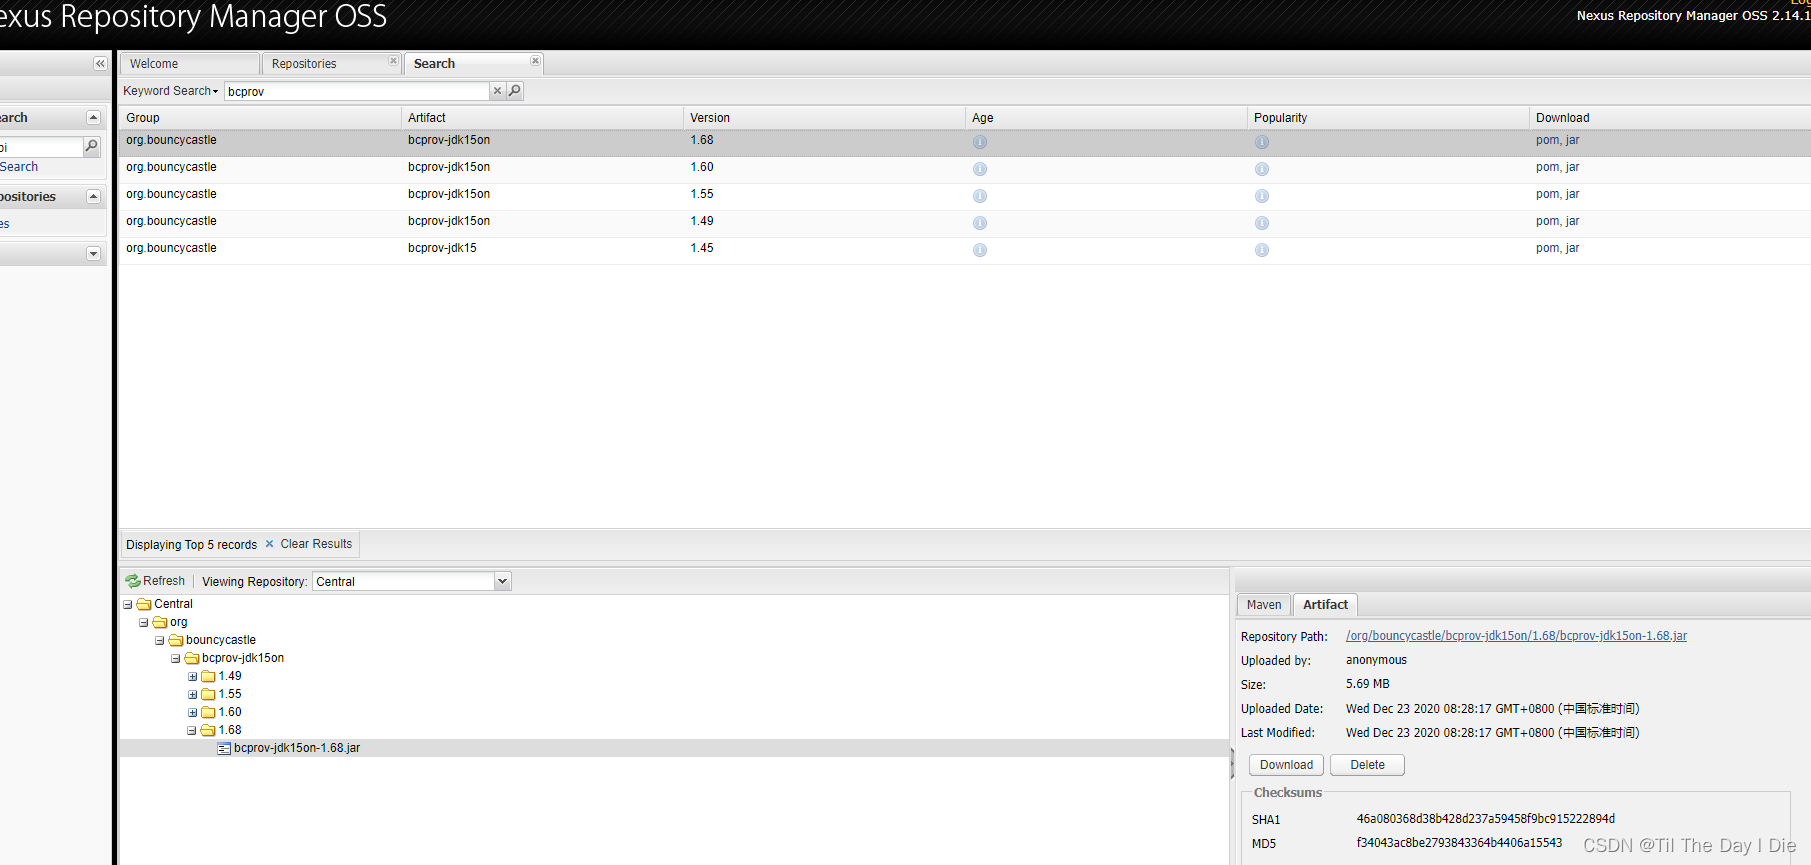Focus the sidebar artifact search input
This screenshot has width=1811, height=865.
(x=41, y=147)
